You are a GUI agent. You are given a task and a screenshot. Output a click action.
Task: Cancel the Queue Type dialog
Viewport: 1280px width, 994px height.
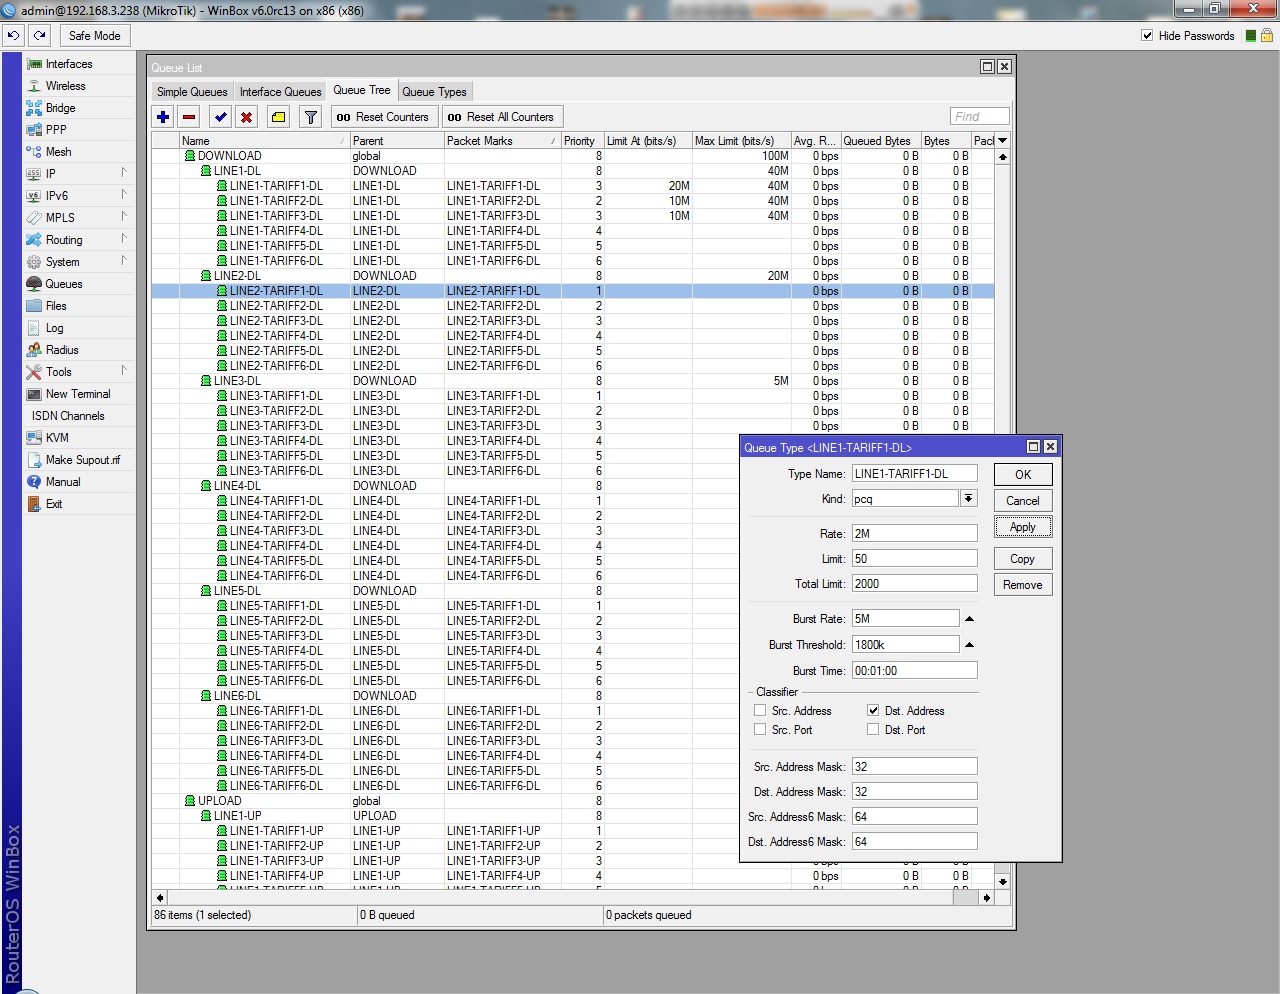coord(1023,501)
